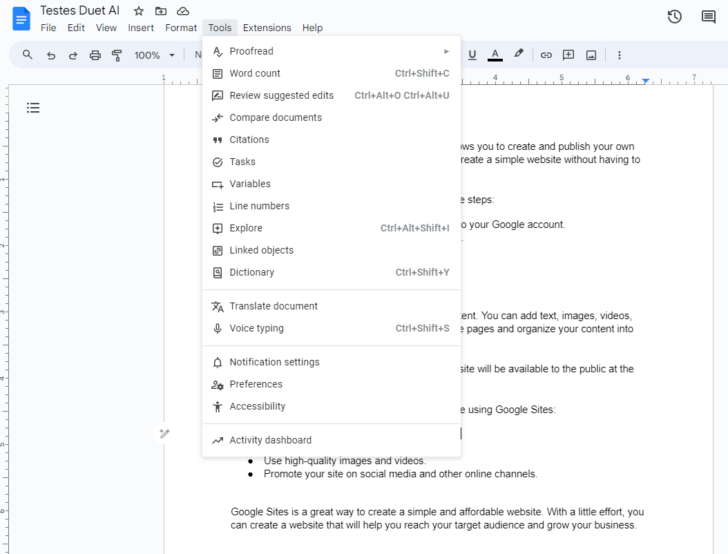Open Accessibility settings

(332, 406)
